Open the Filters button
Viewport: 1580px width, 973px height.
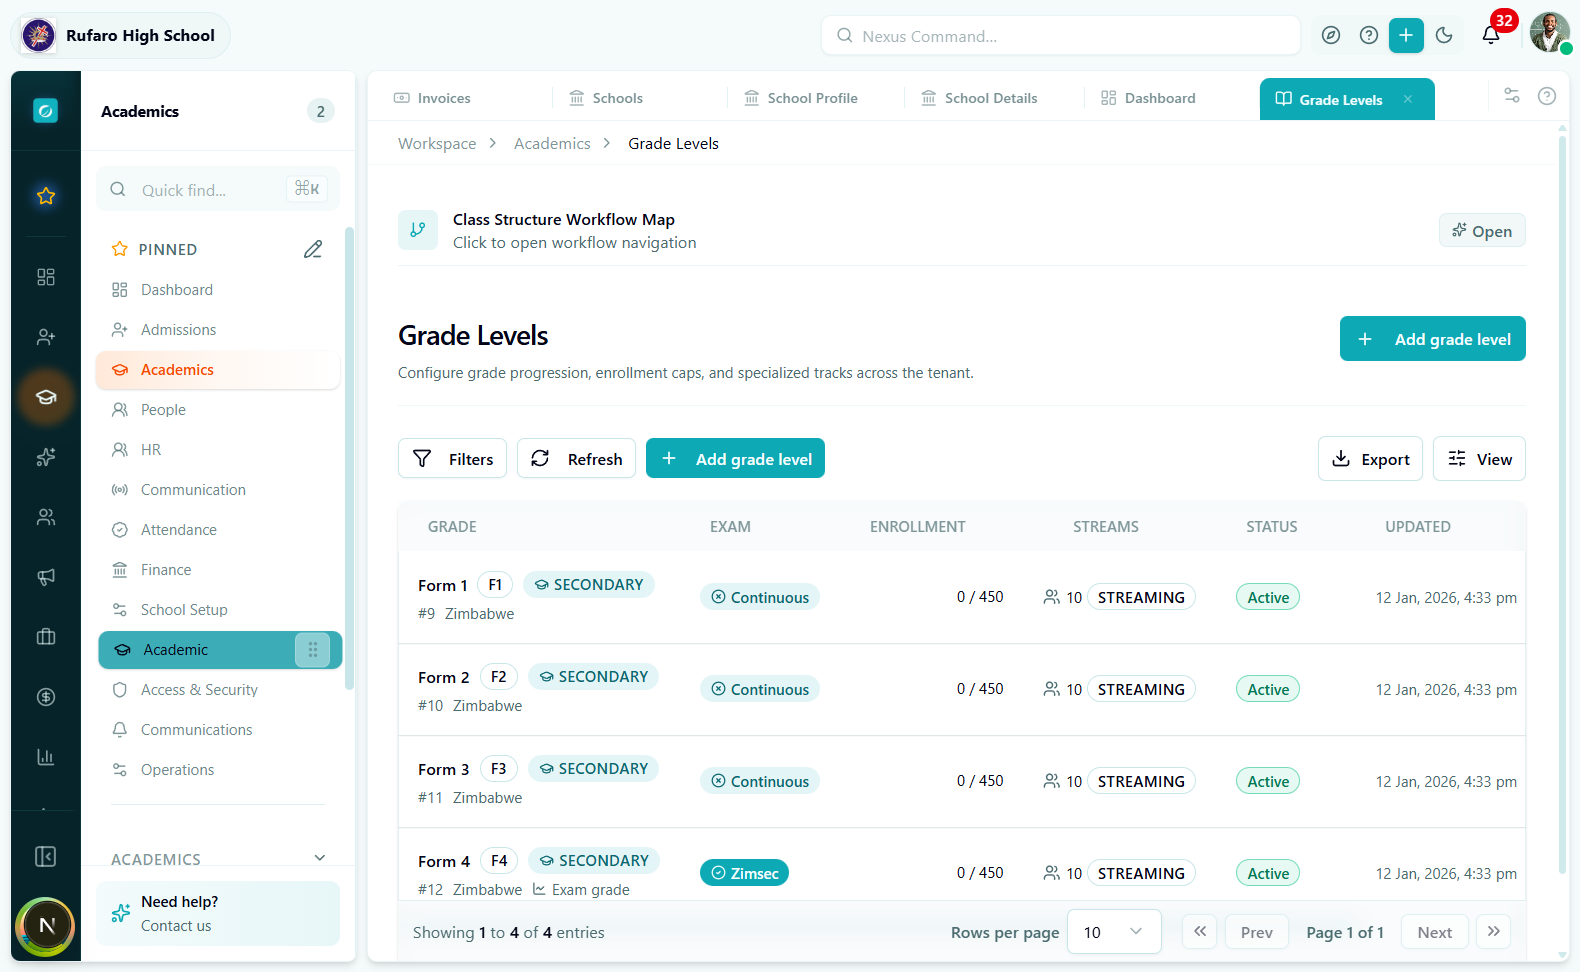point(452,459)
